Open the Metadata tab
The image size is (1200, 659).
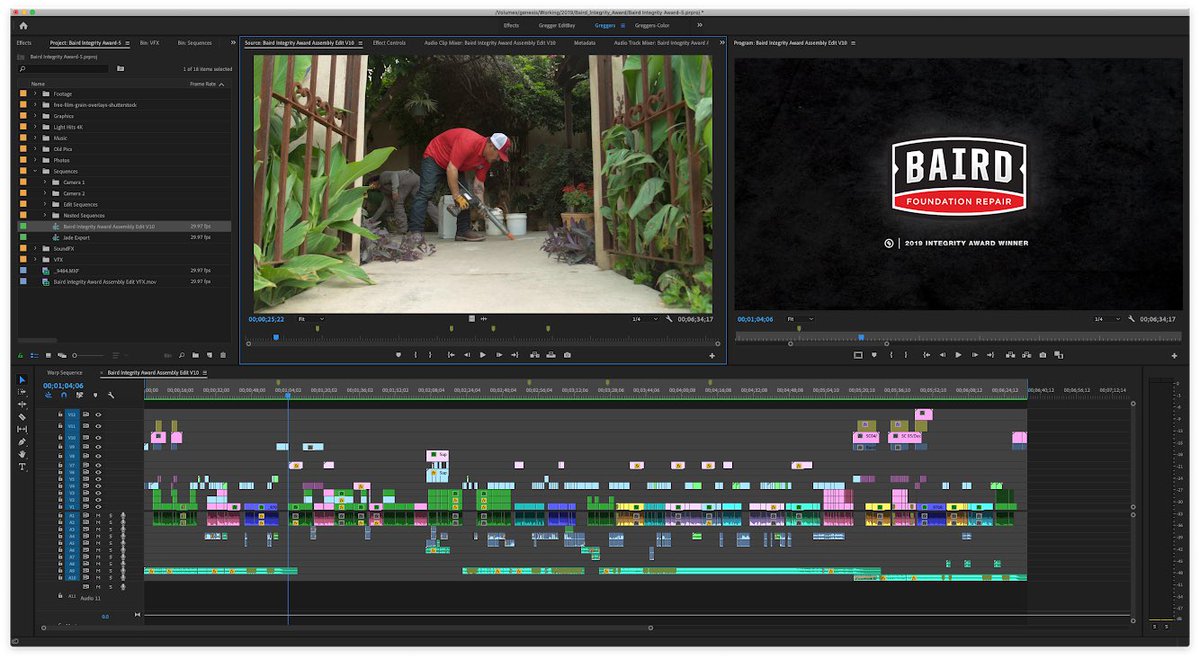(585, 43)
